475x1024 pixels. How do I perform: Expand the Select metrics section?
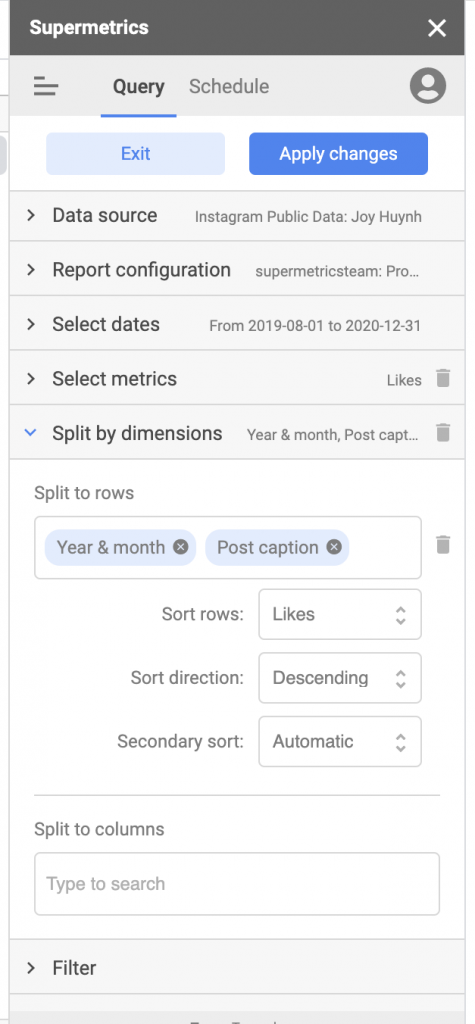point(237,379)
